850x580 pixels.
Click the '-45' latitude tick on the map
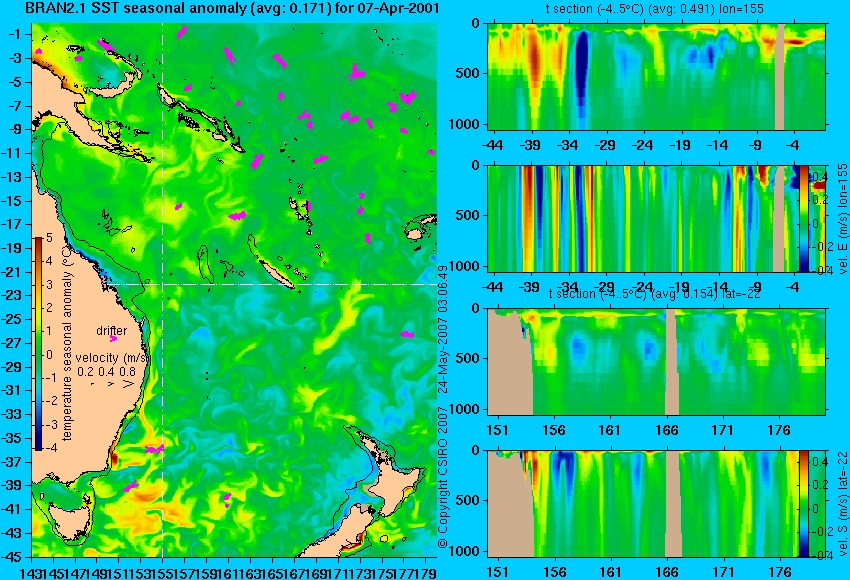click(x=12, y=557)
